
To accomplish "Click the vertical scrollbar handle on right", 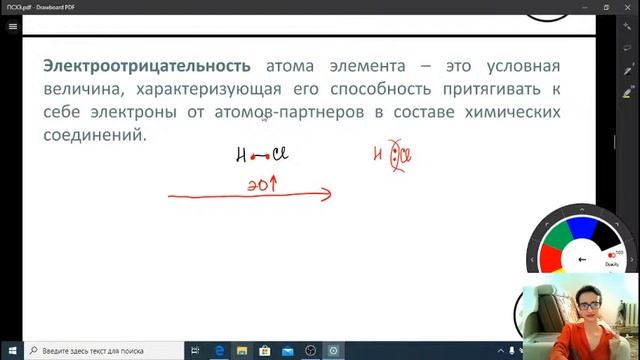I will coord(615,142).
